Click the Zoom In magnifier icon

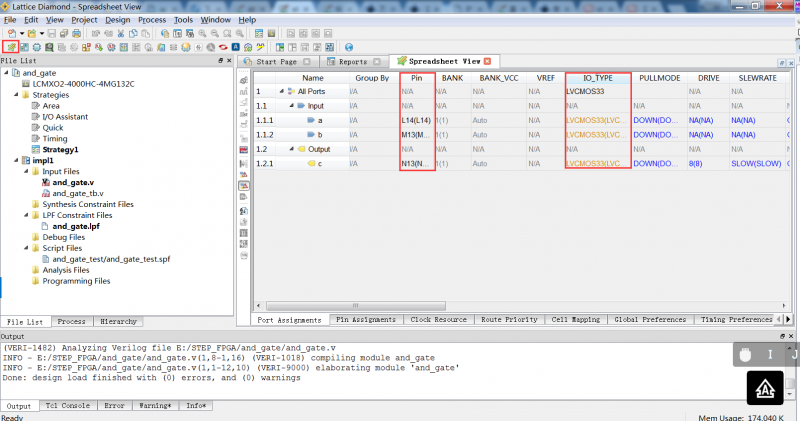[x=203, y=33]
